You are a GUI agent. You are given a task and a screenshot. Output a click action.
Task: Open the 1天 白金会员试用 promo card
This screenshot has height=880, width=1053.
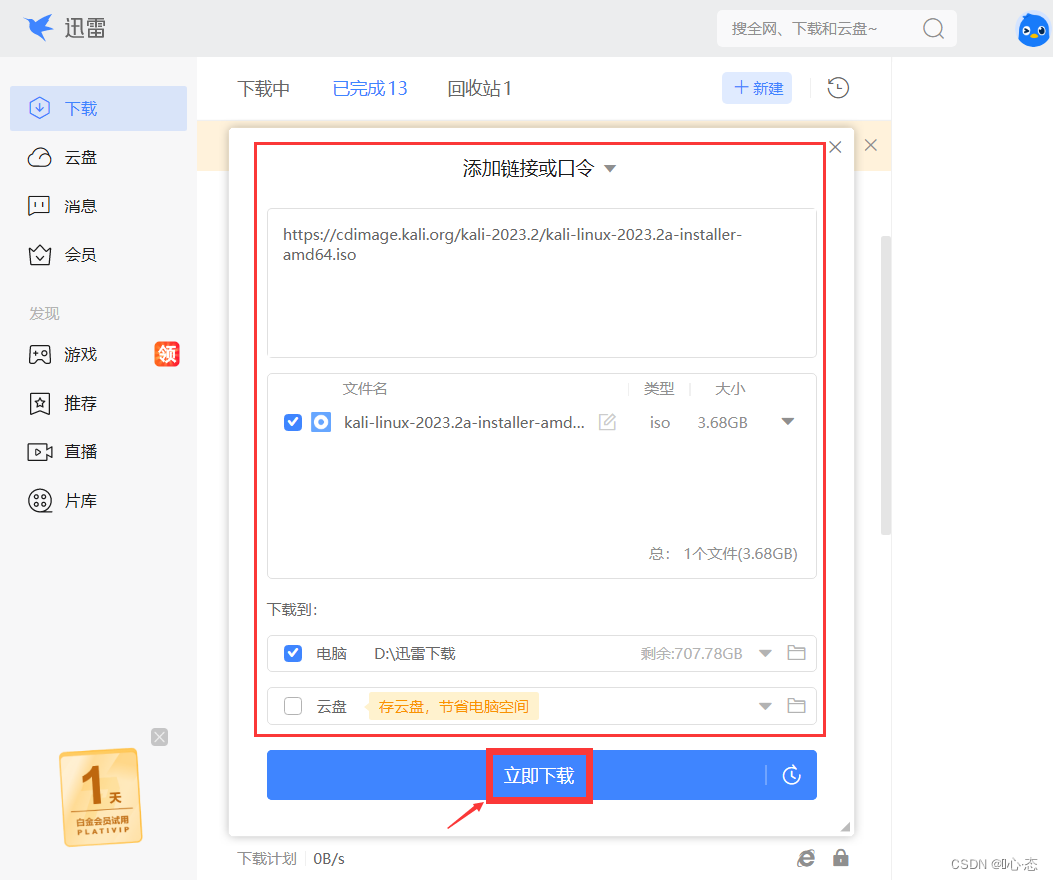[x=101, y=797]
